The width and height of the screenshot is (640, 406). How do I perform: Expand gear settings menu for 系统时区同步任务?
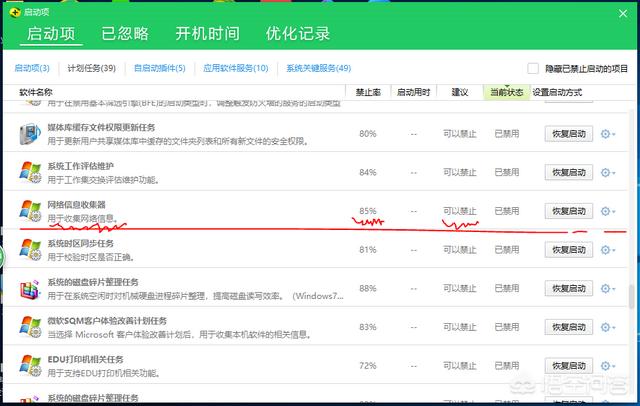(x=607, y=250)
